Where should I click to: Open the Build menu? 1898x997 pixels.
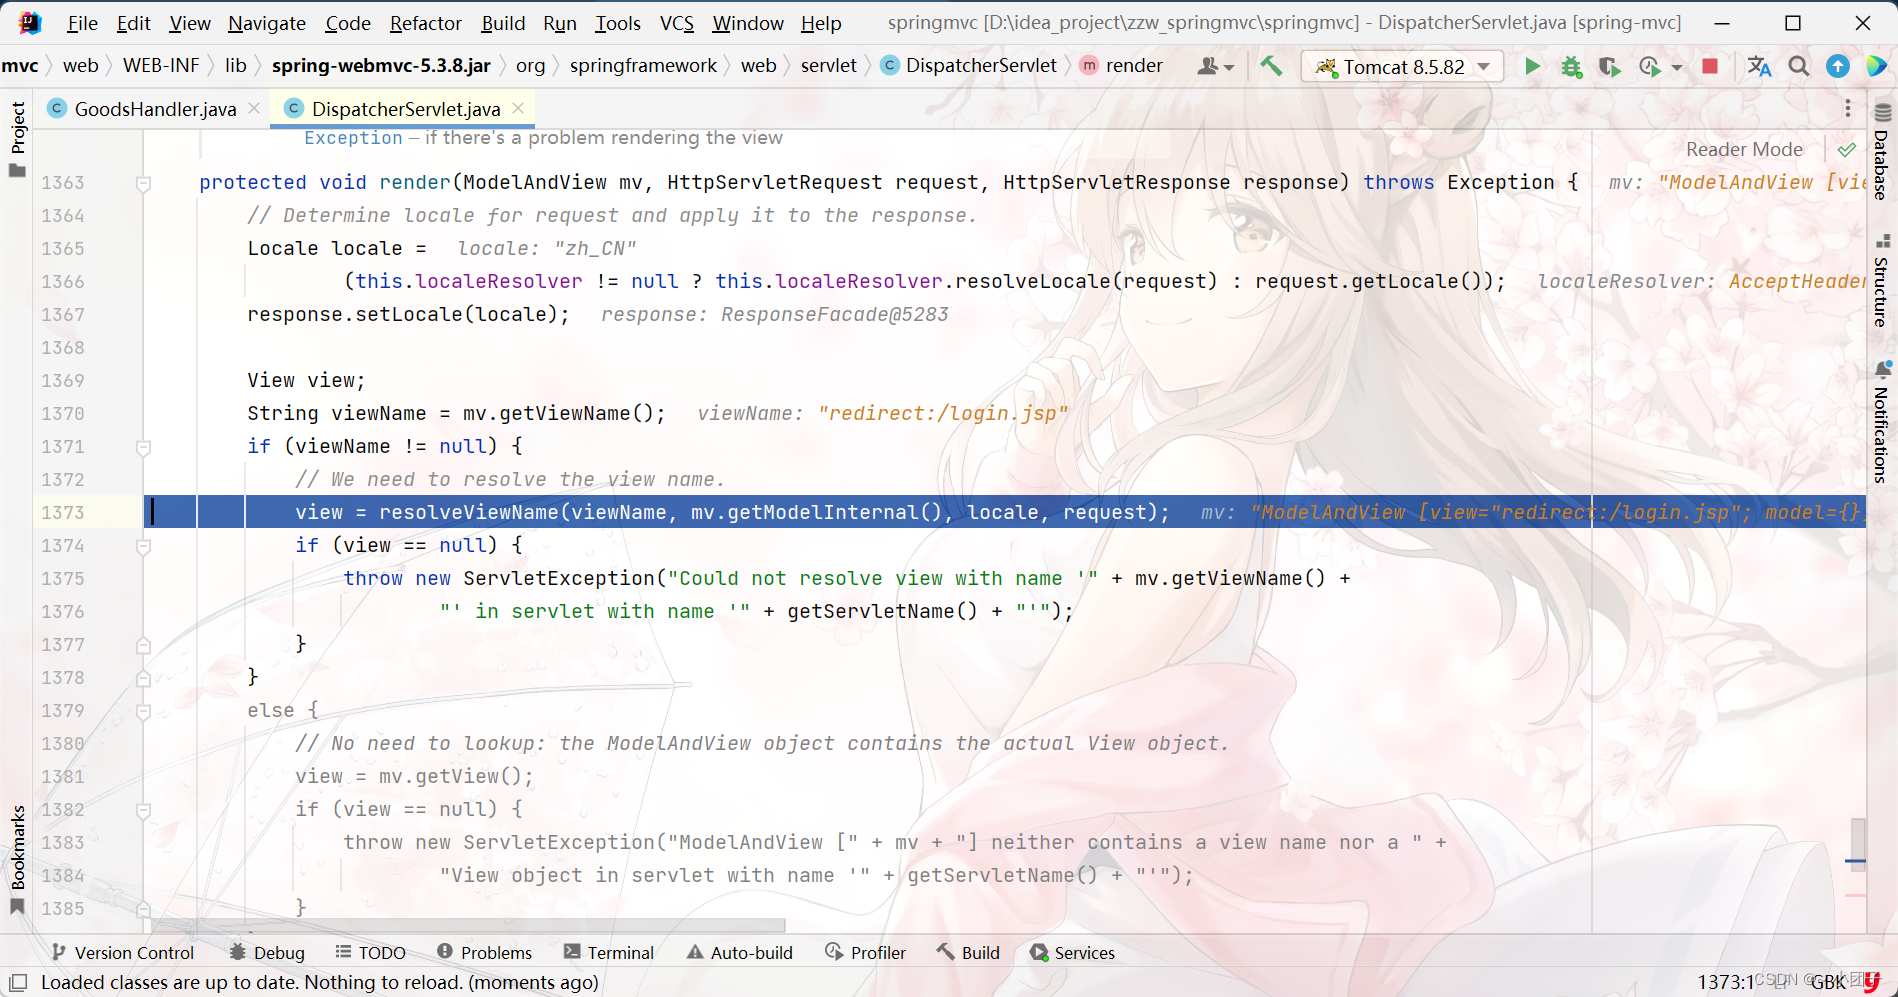tap(503, 23)
